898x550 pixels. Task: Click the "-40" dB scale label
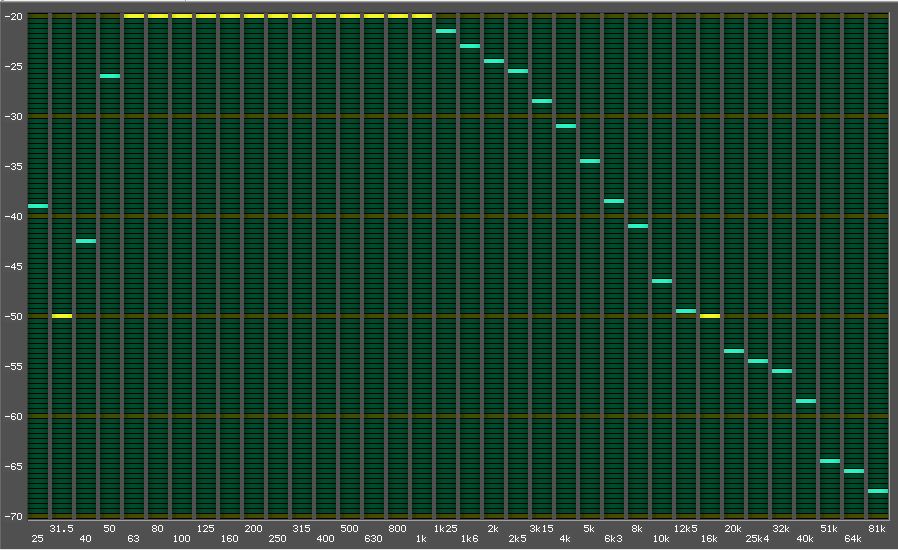13,217
